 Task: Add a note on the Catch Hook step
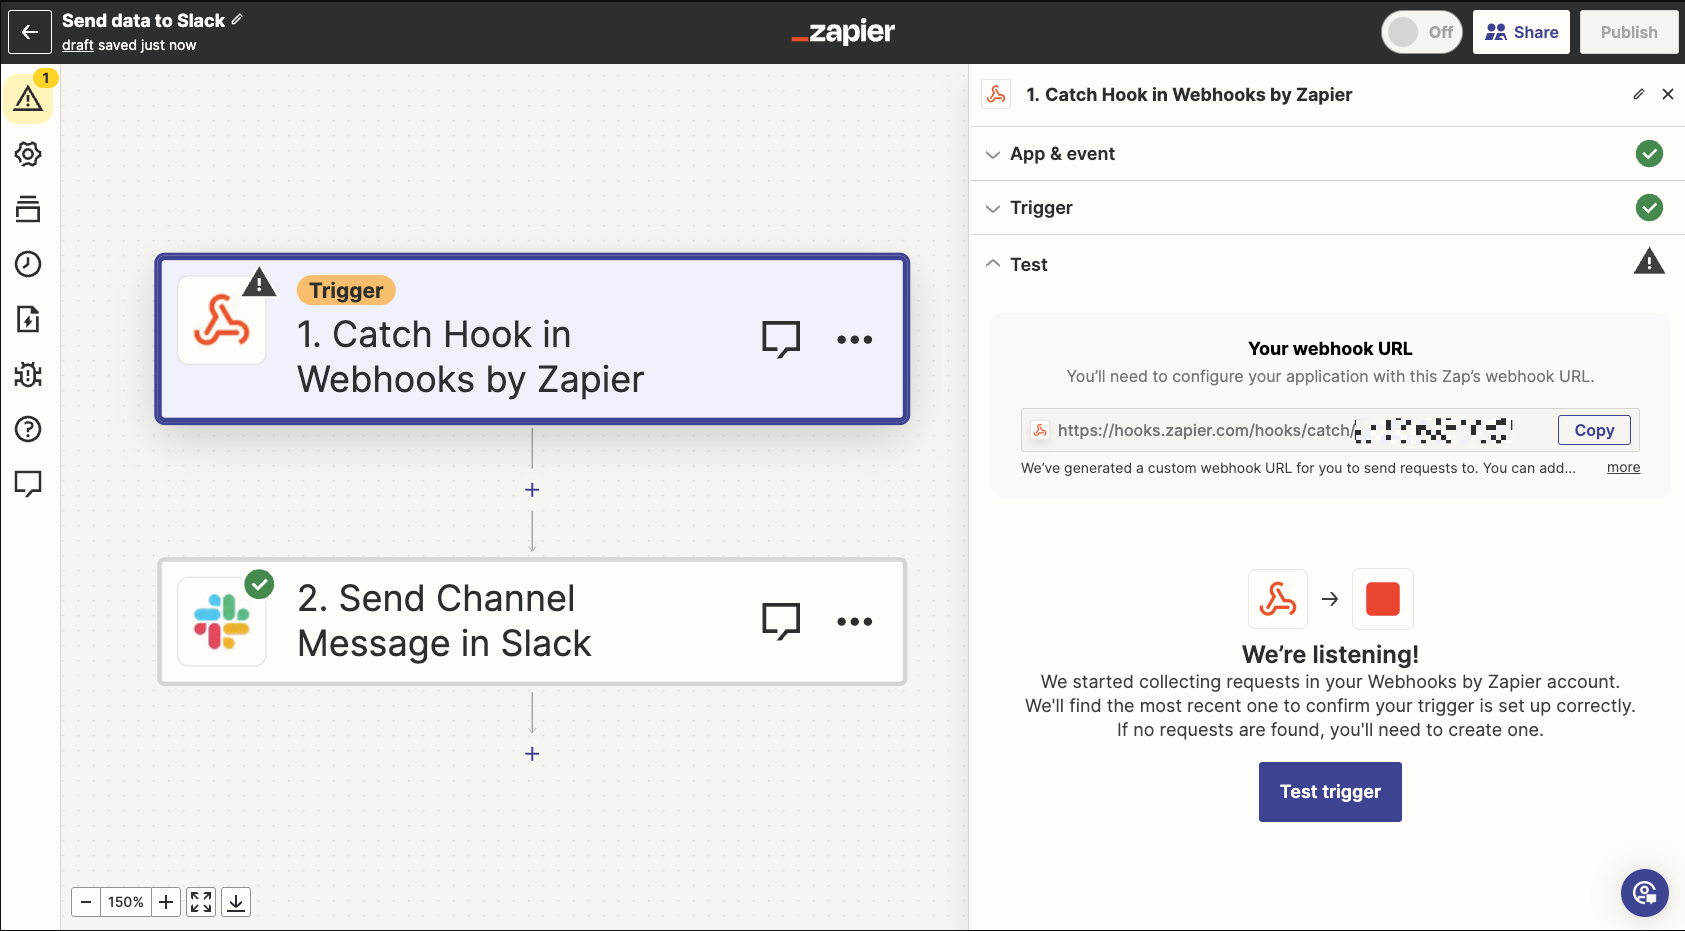coord(781,339)
